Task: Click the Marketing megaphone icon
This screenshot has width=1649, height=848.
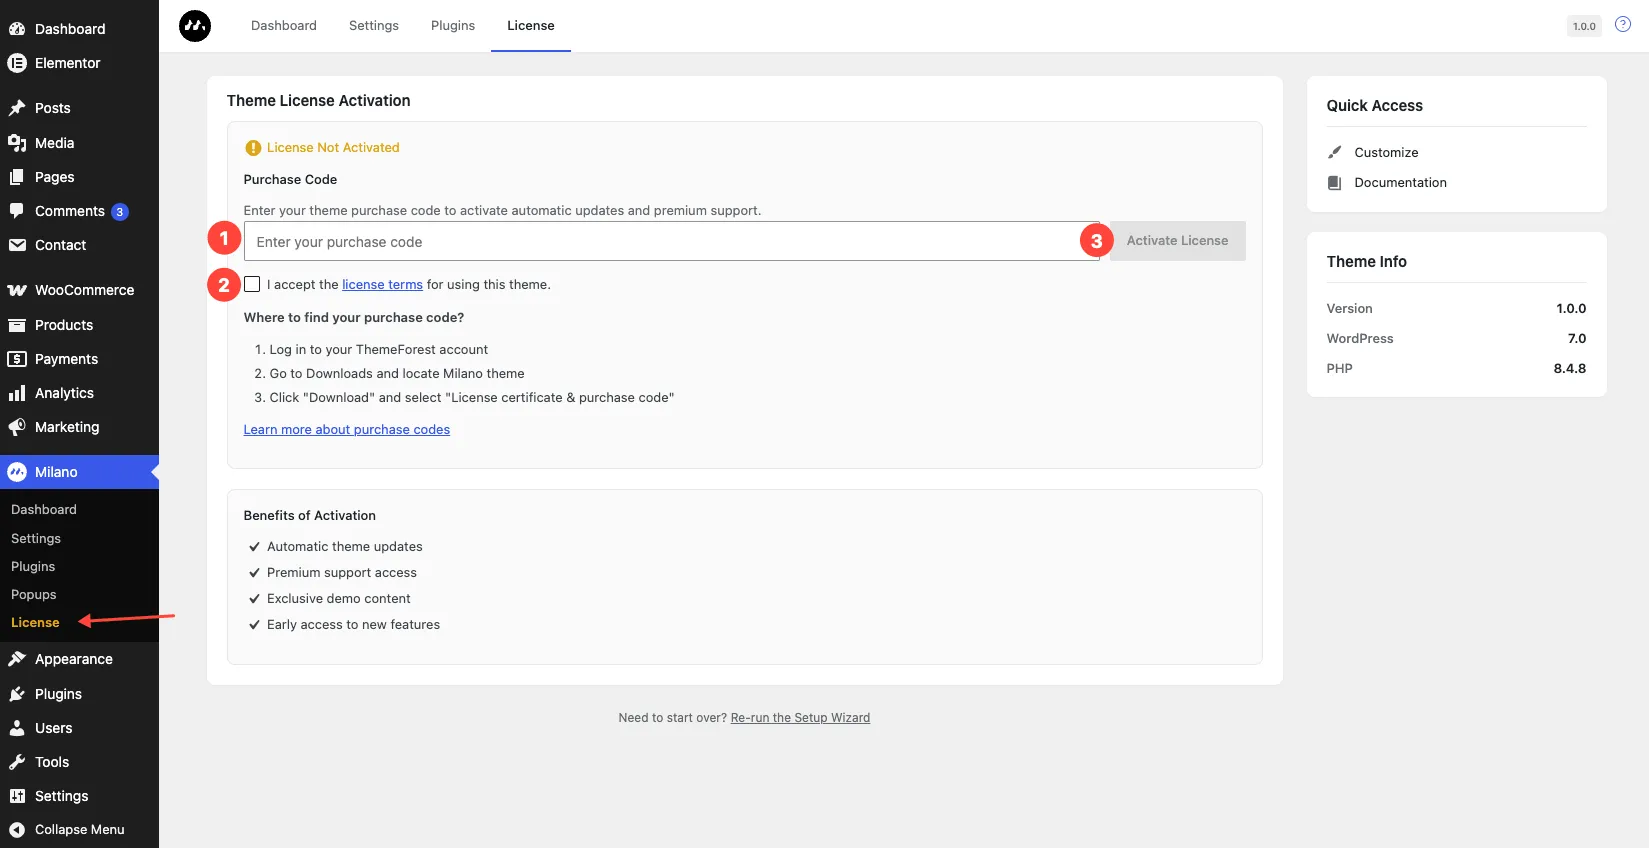Action: pos(17,427)
